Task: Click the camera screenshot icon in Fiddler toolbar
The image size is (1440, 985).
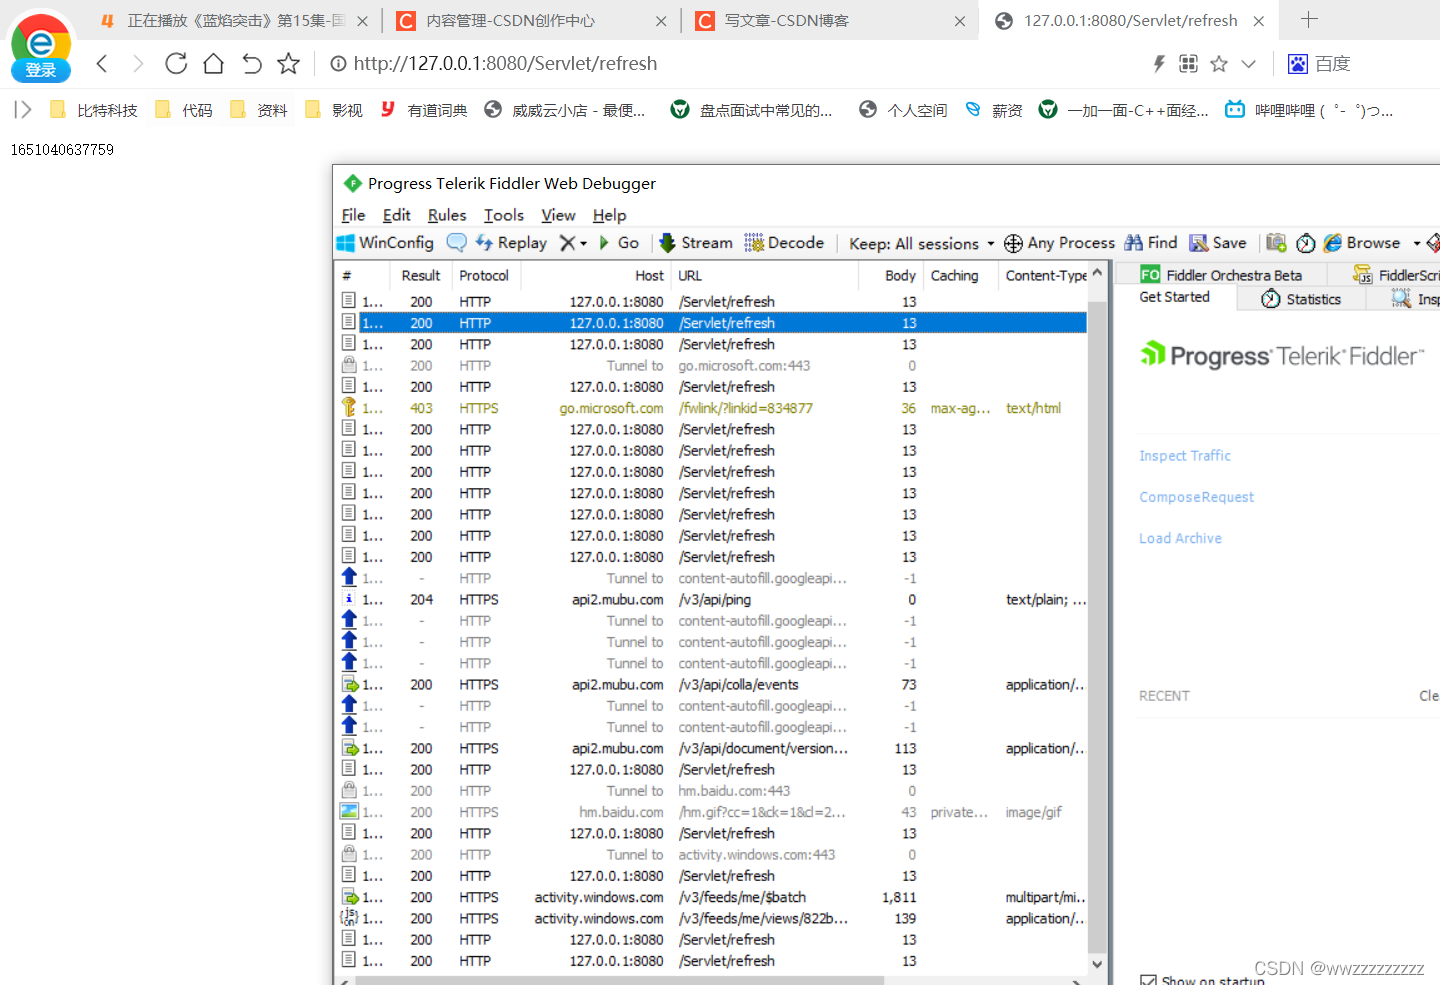Action: click(1276, 243)
